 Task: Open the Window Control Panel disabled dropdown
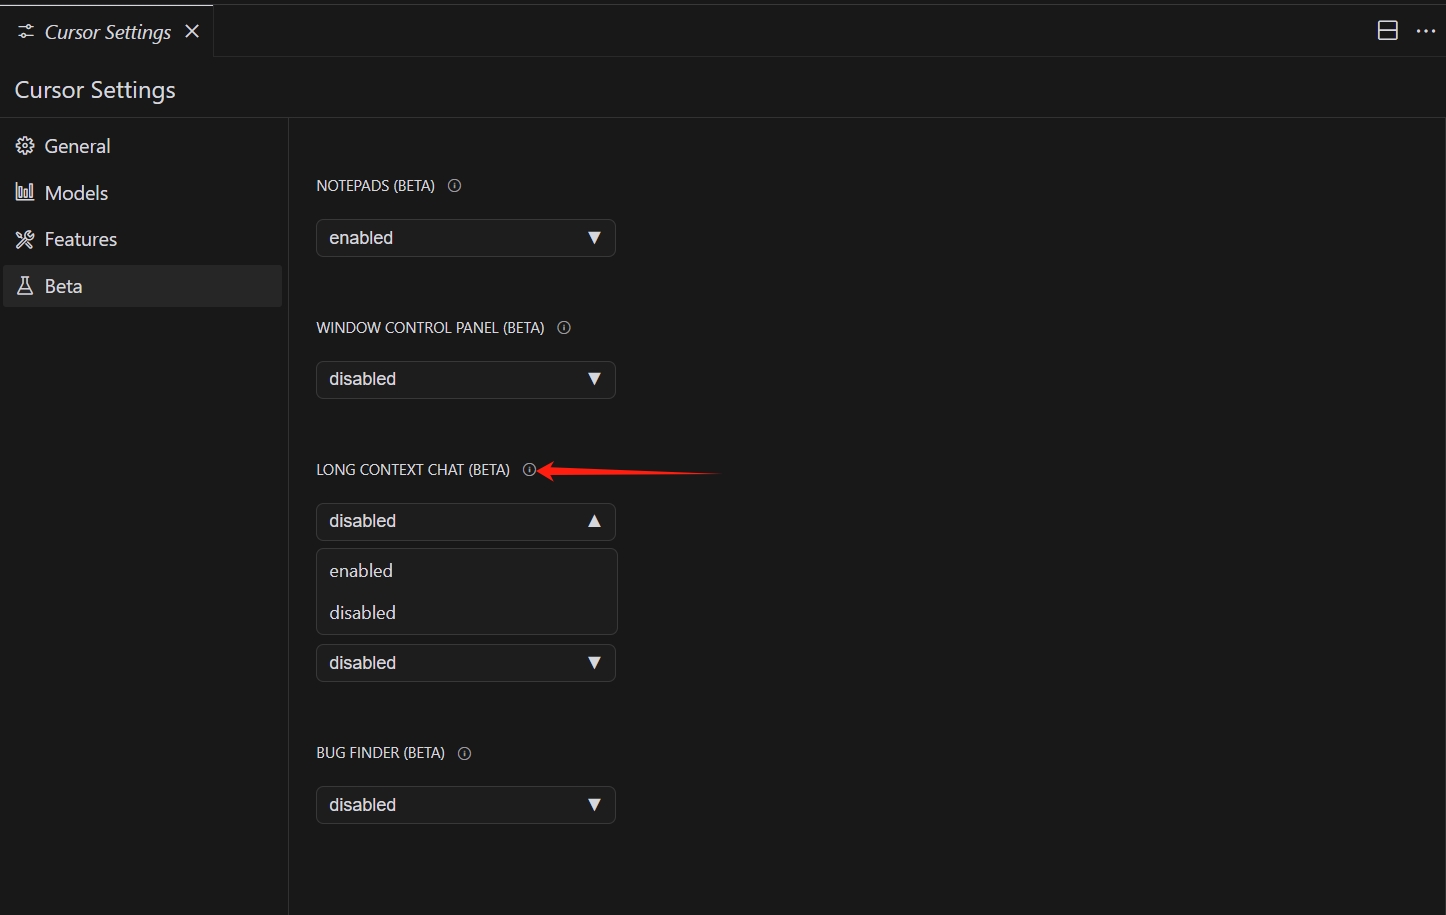pyautogui.click(x=466, y=380)
